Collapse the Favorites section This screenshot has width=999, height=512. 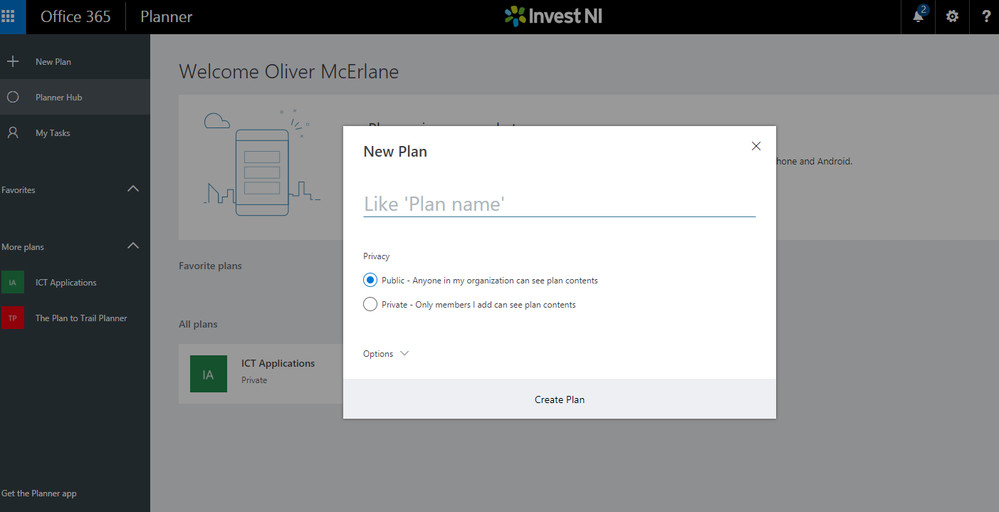[133, 189]
